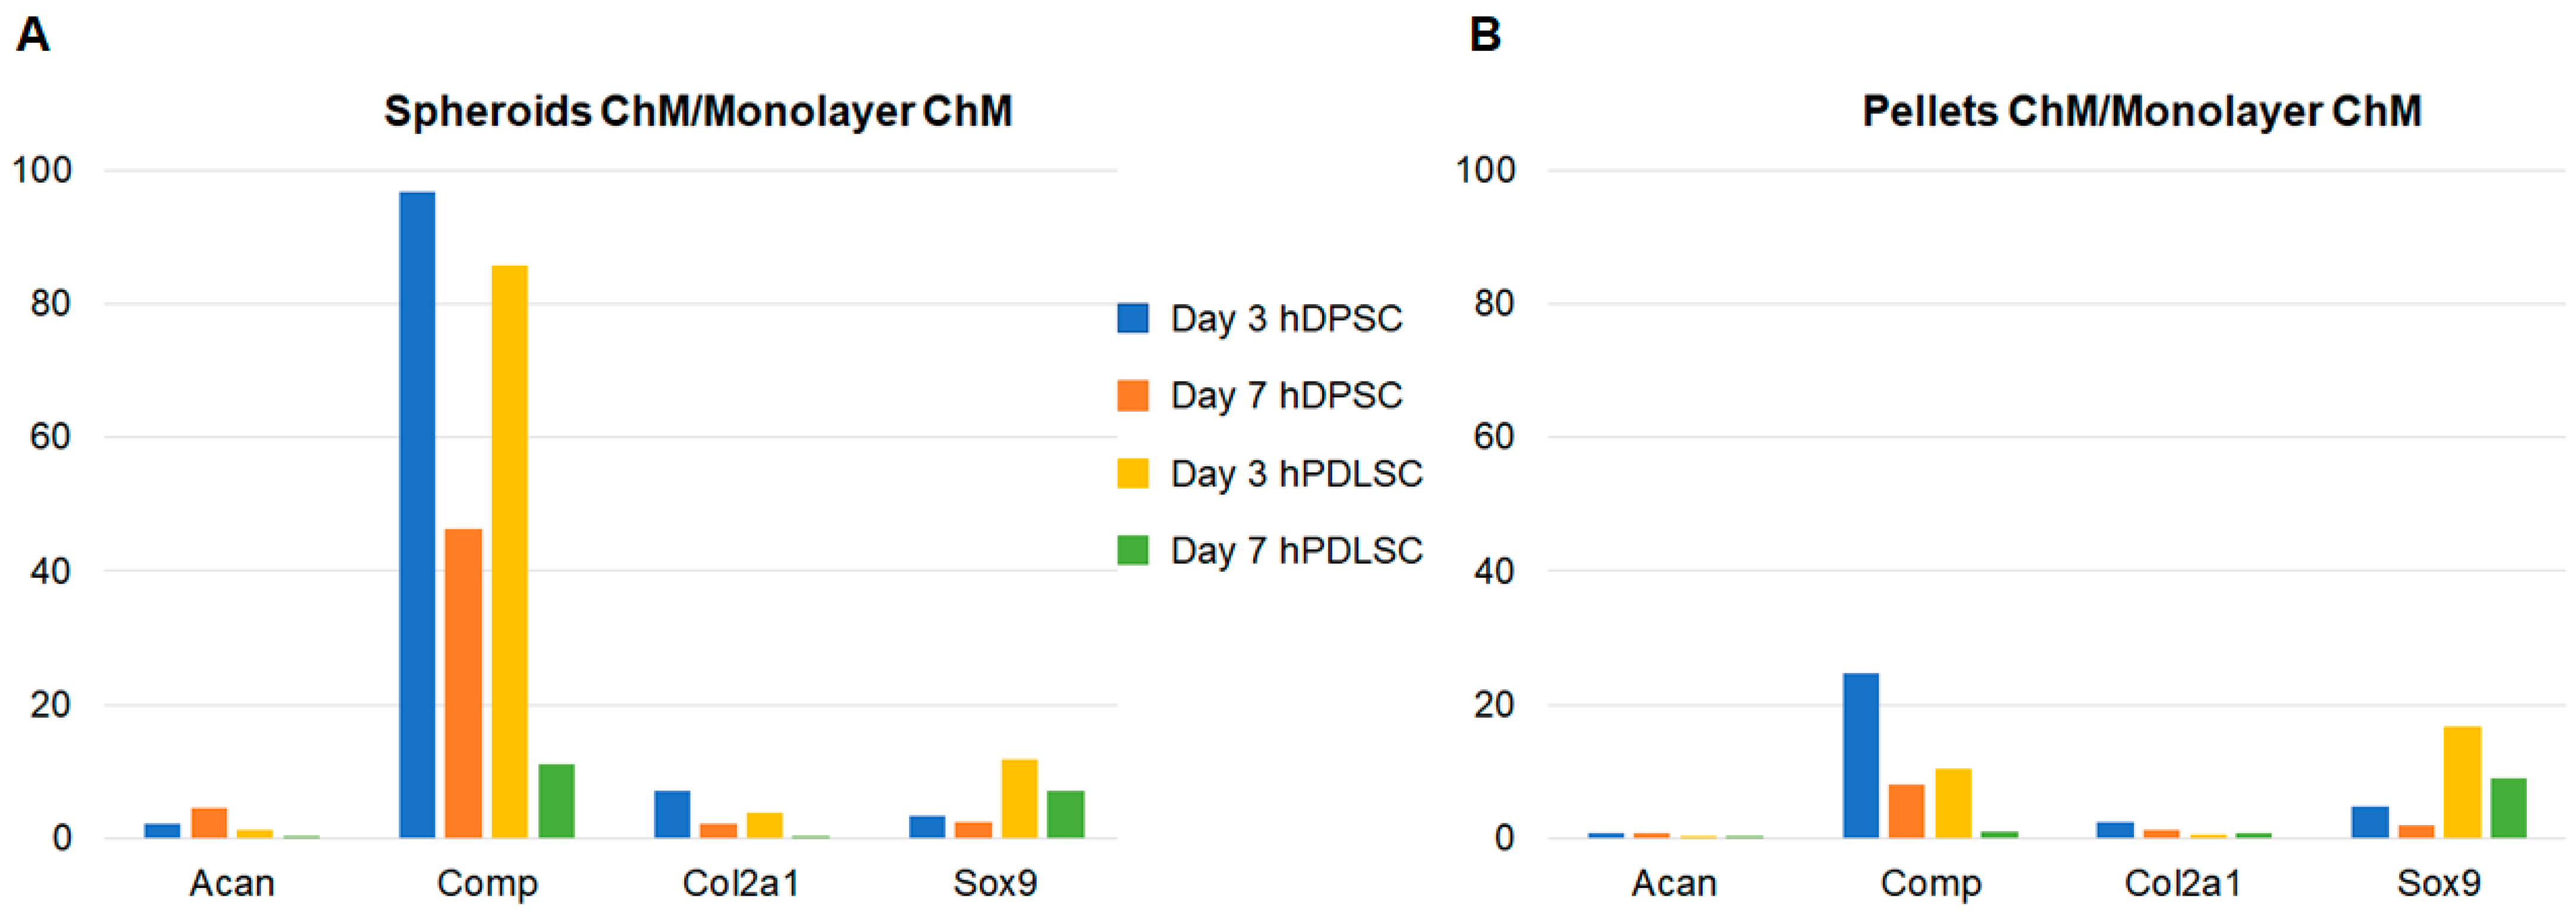Click the panel B letter label

click(x=1484, y=35)
